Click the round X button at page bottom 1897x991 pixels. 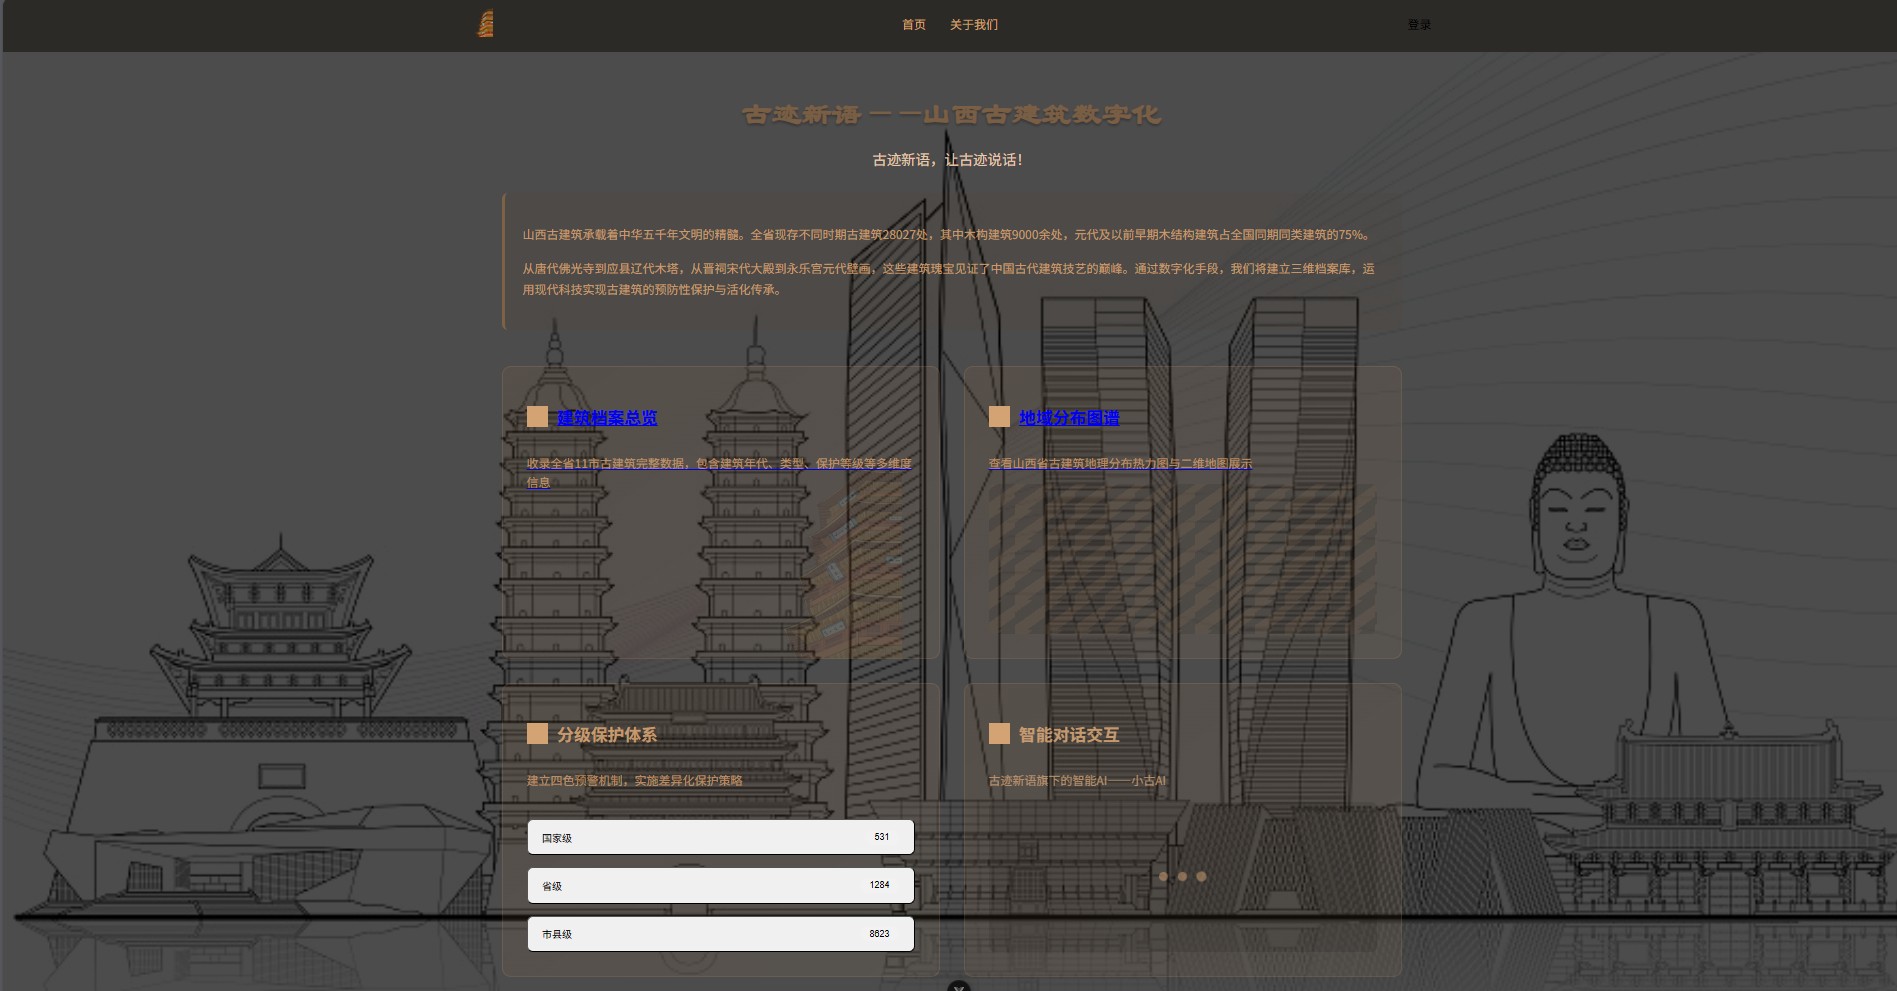[959, 987]
